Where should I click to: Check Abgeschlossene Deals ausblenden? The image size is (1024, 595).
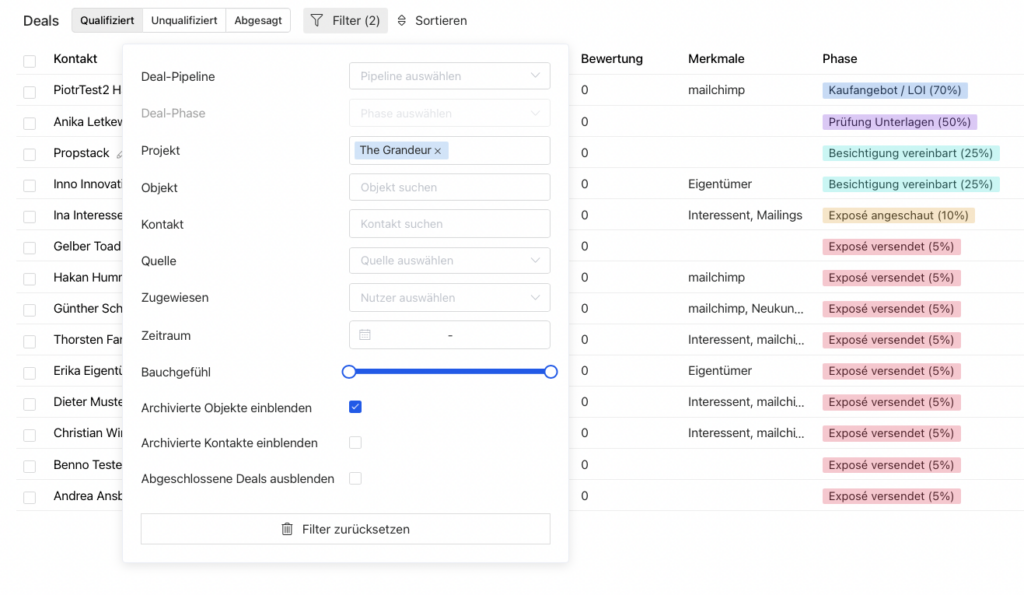click(355, 478)
